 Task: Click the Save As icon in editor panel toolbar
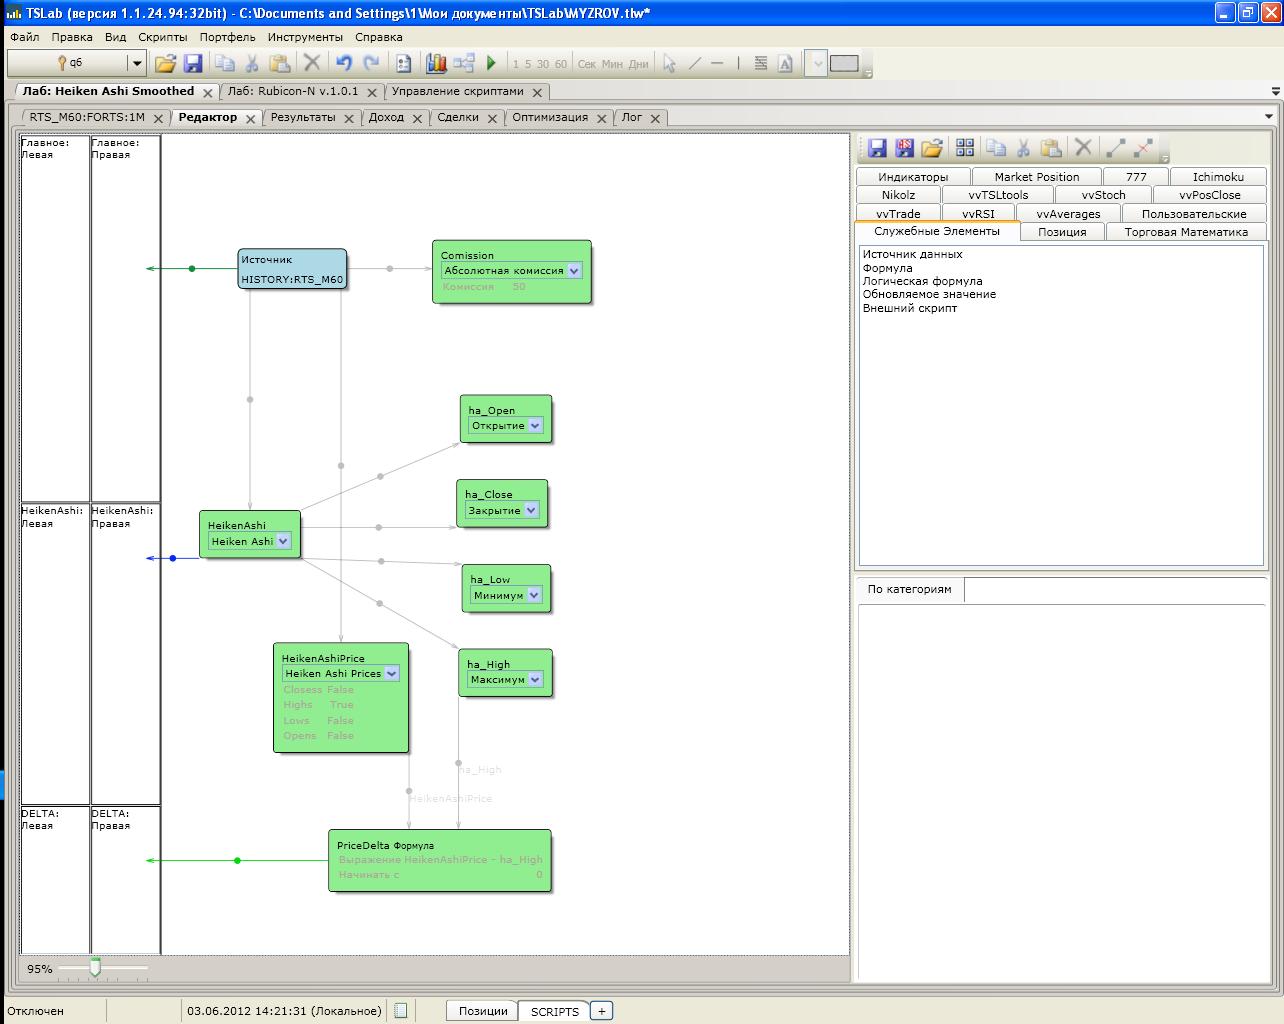(x=904, y=148)
